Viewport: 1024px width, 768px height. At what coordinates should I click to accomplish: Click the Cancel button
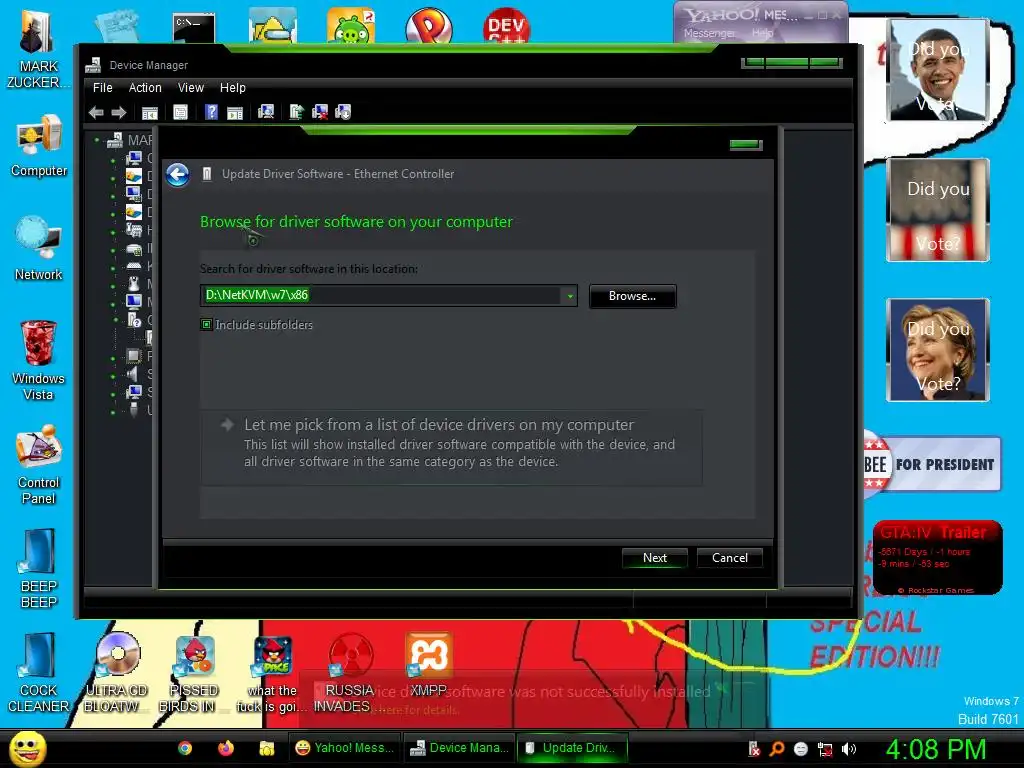729,558
